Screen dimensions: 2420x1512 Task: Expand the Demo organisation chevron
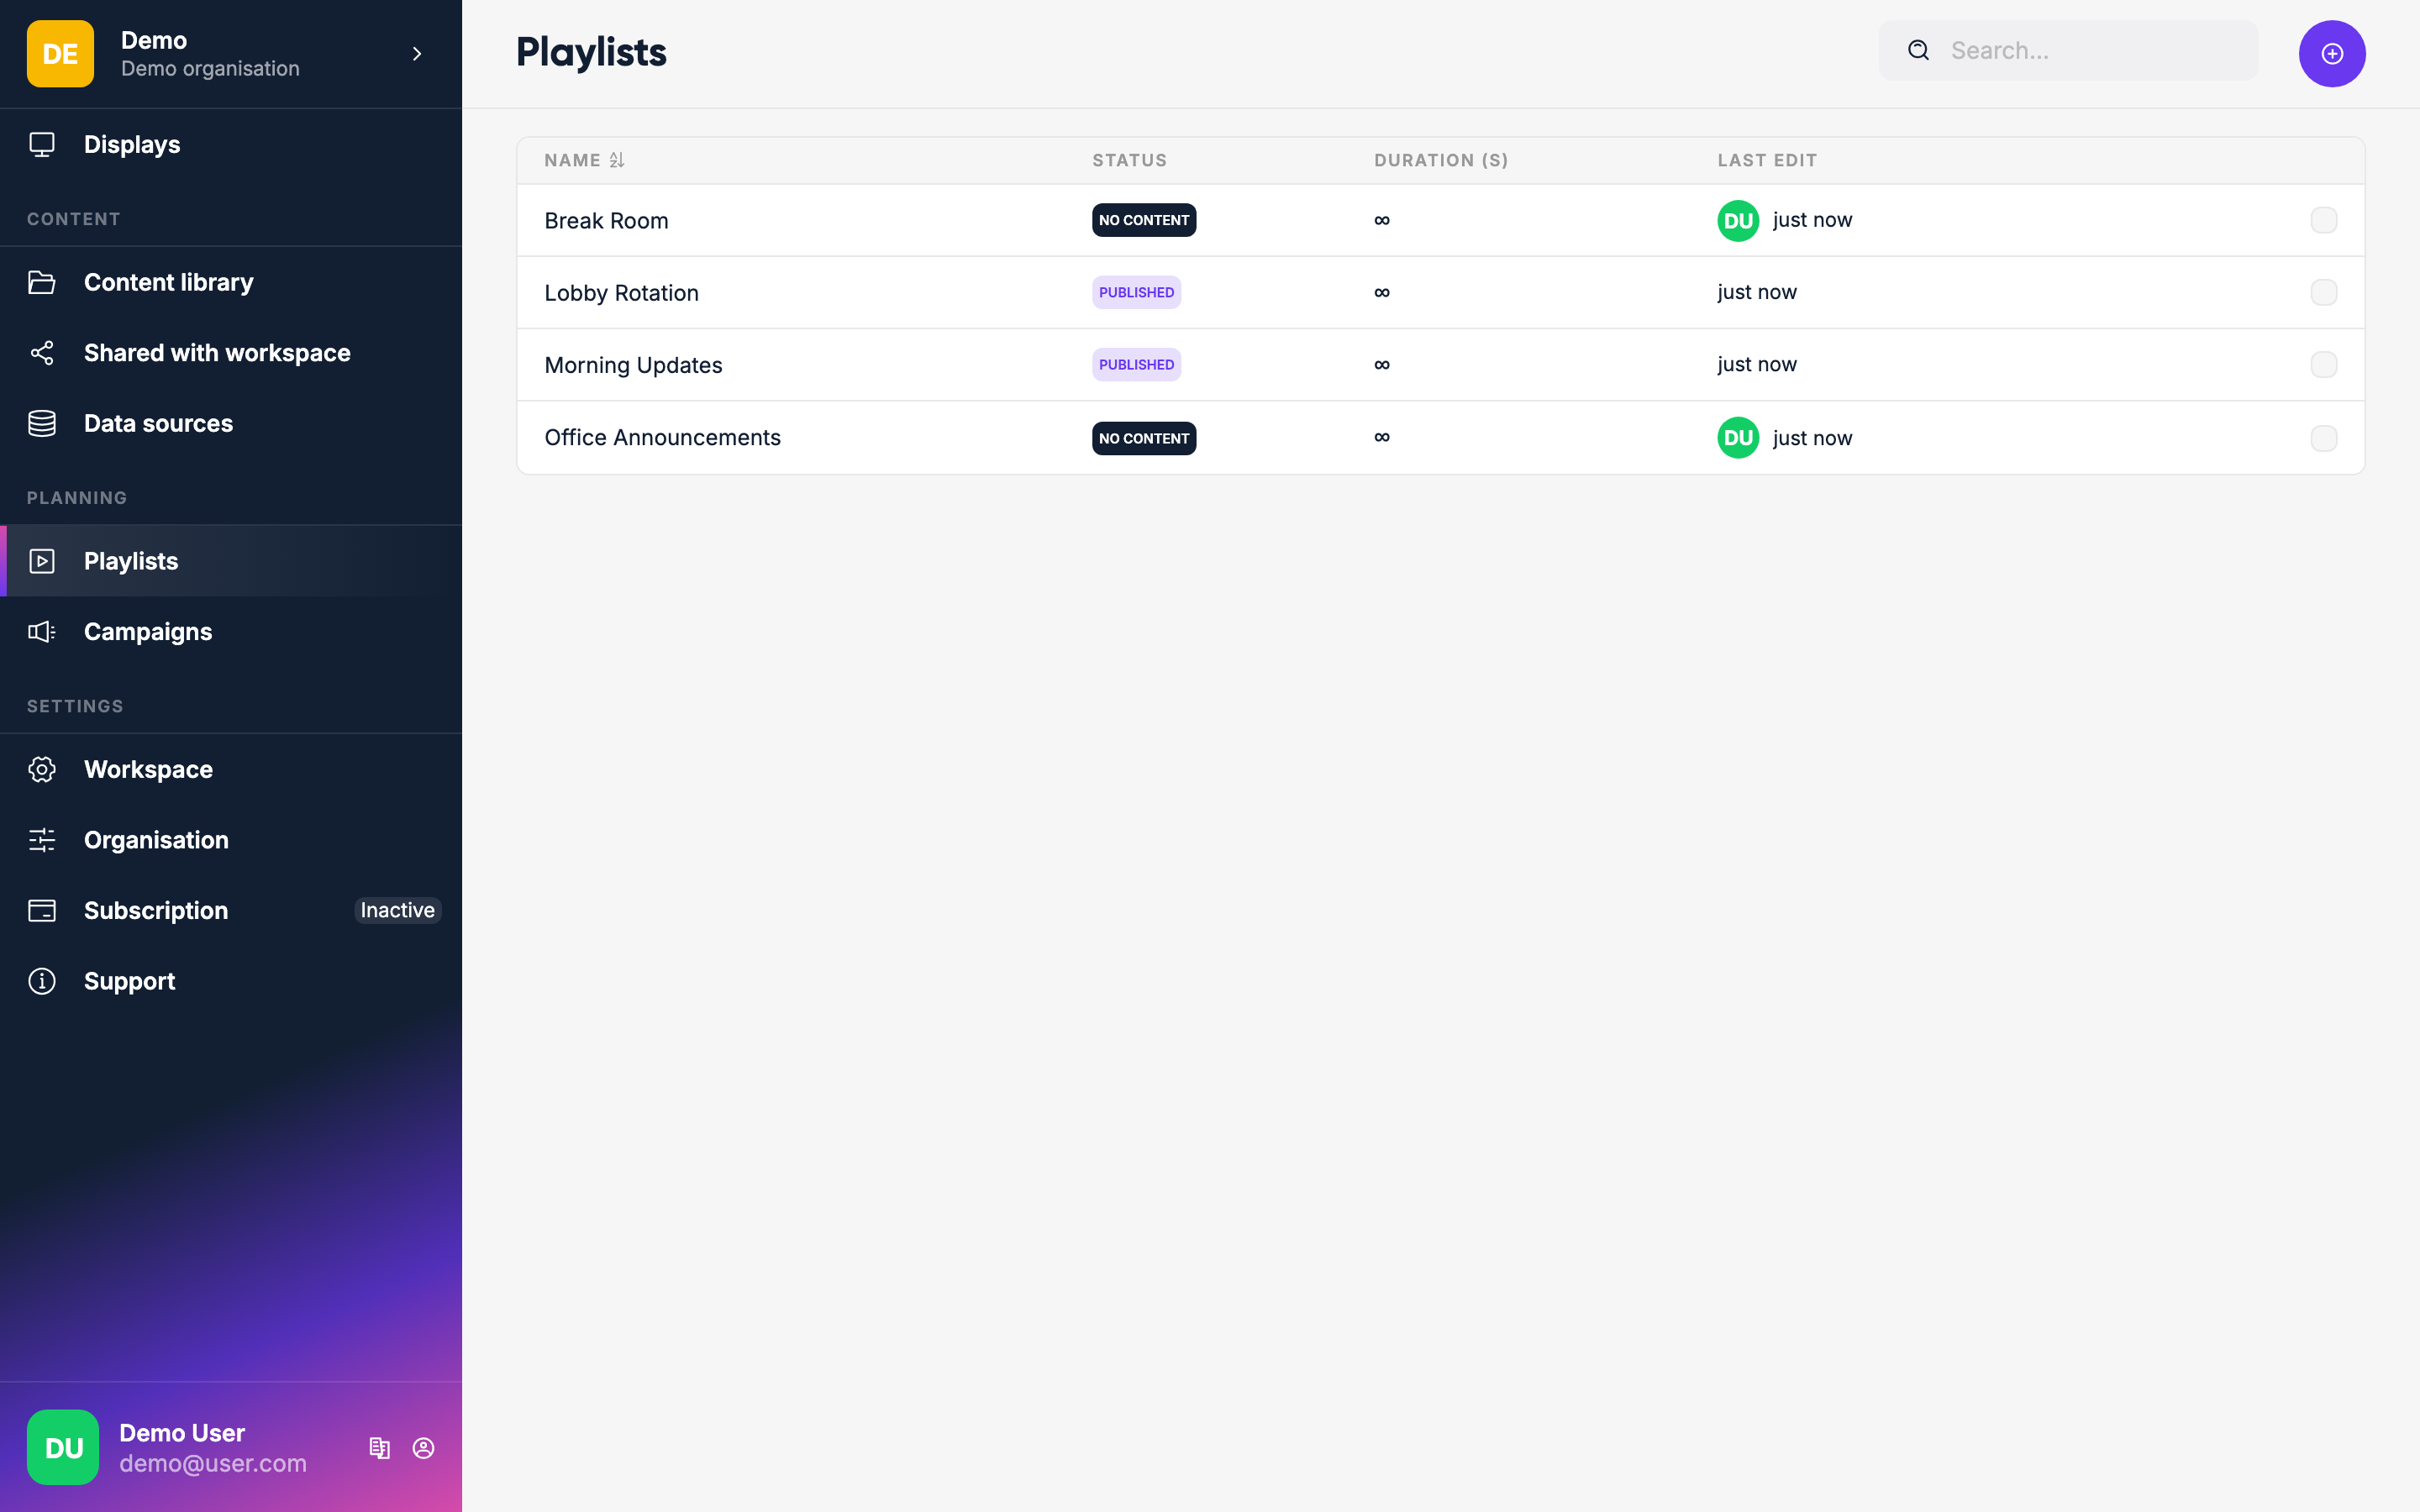click(x=417, y=54)
